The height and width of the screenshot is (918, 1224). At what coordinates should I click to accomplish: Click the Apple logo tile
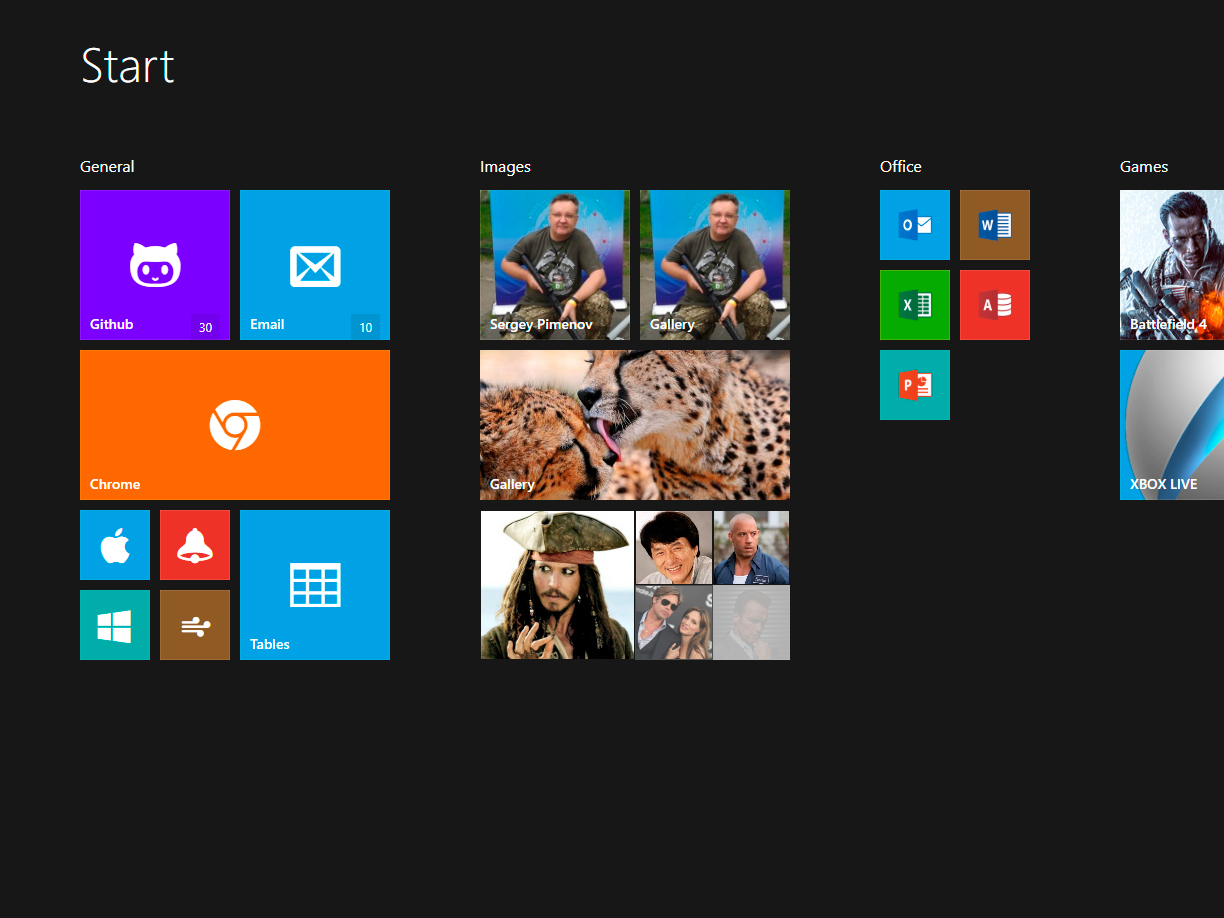(x=115, y=545)
